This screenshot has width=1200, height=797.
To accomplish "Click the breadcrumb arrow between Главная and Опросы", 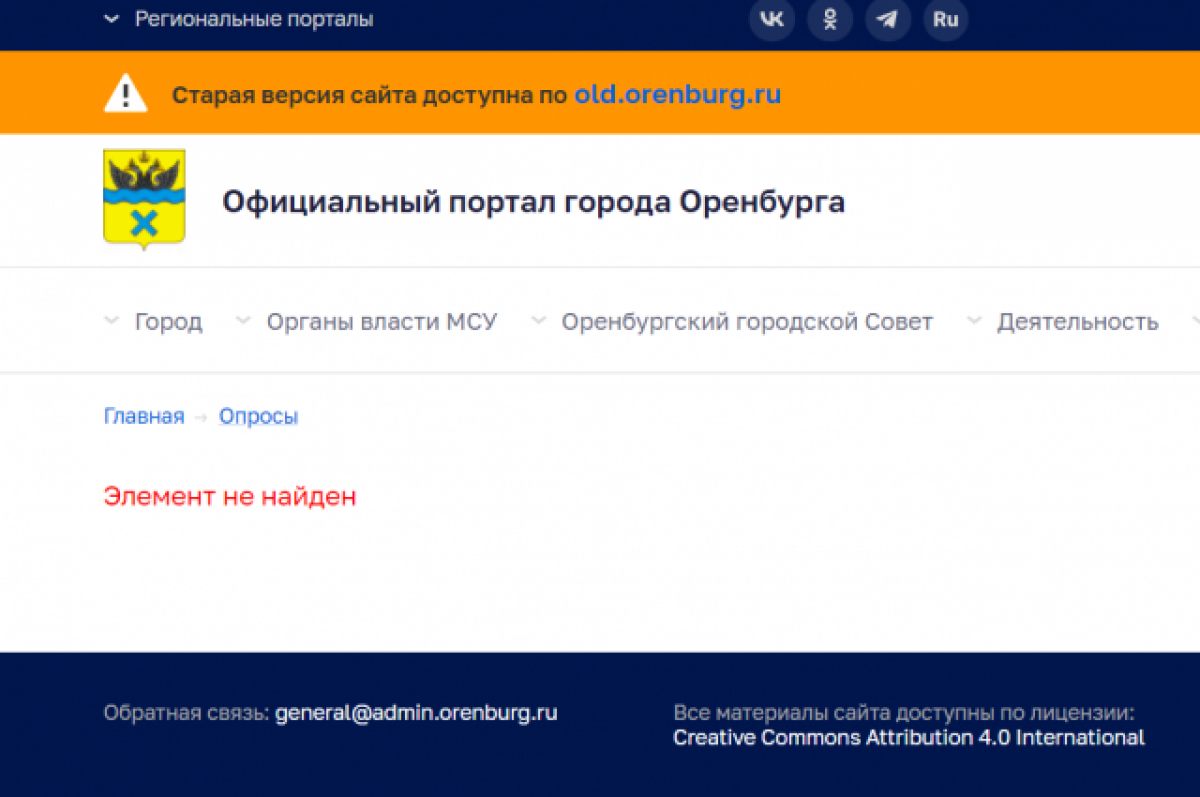I will coord(203,416).
